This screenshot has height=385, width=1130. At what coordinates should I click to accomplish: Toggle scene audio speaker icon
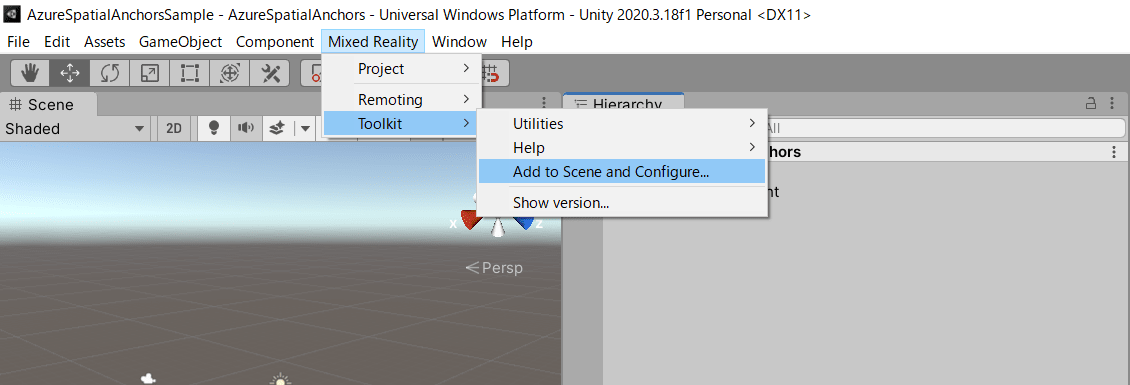click(246, 128)
